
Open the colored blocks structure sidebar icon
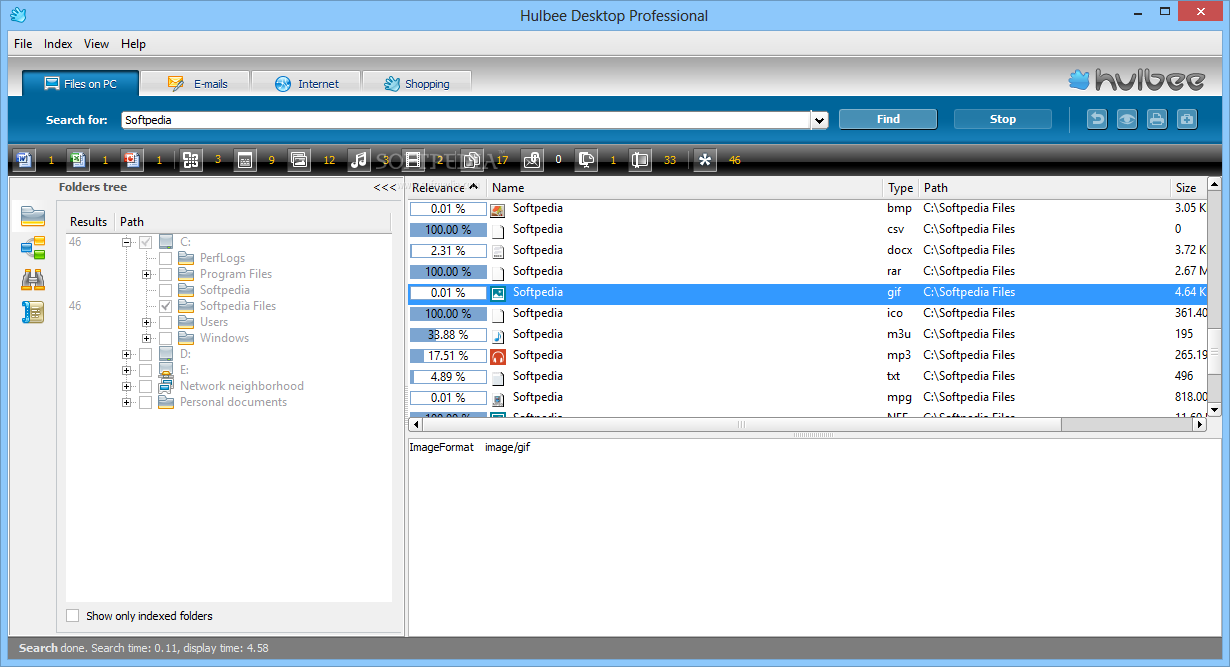(33, 247)
